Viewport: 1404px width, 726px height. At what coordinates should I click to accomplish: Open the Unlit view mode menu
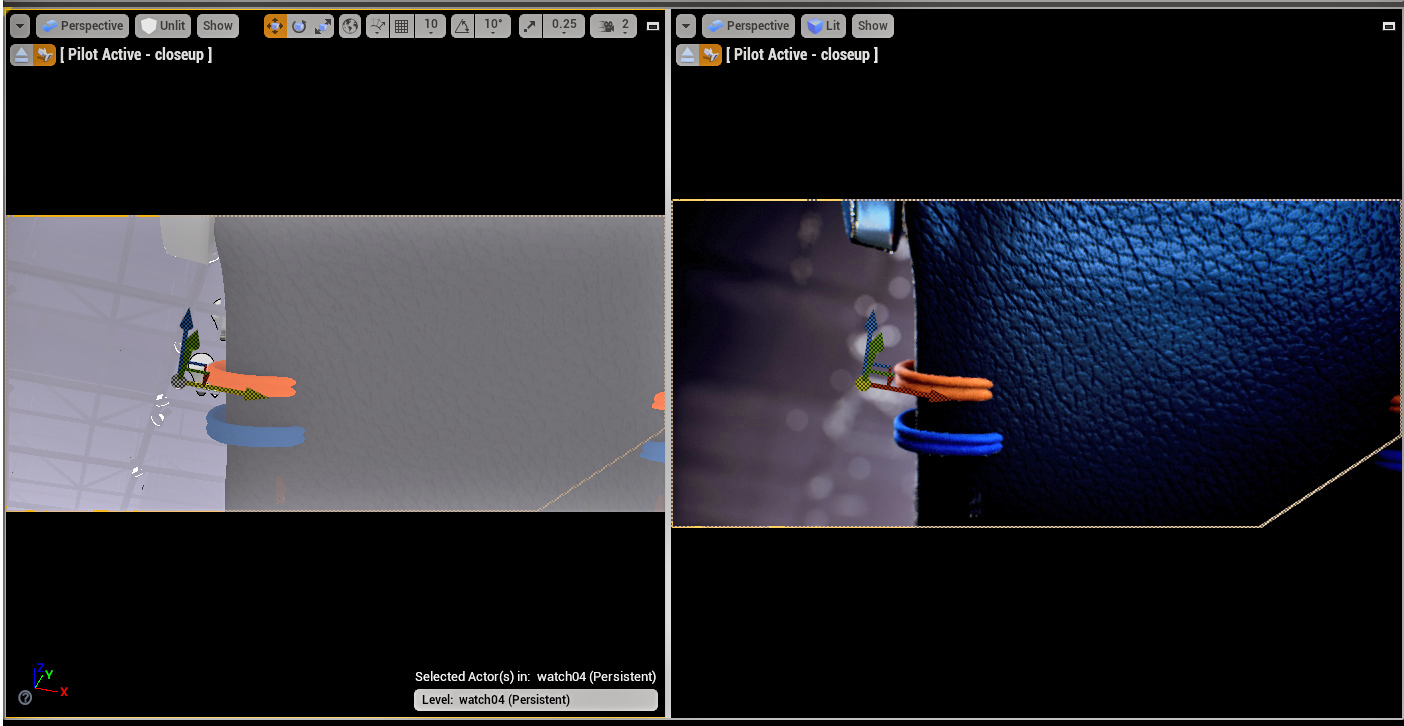(163, 26)
